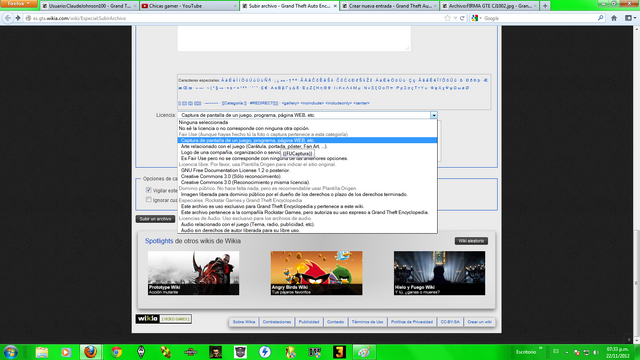Open the Angry Birds Wiki spotlight thumbnail

[316, 273]
